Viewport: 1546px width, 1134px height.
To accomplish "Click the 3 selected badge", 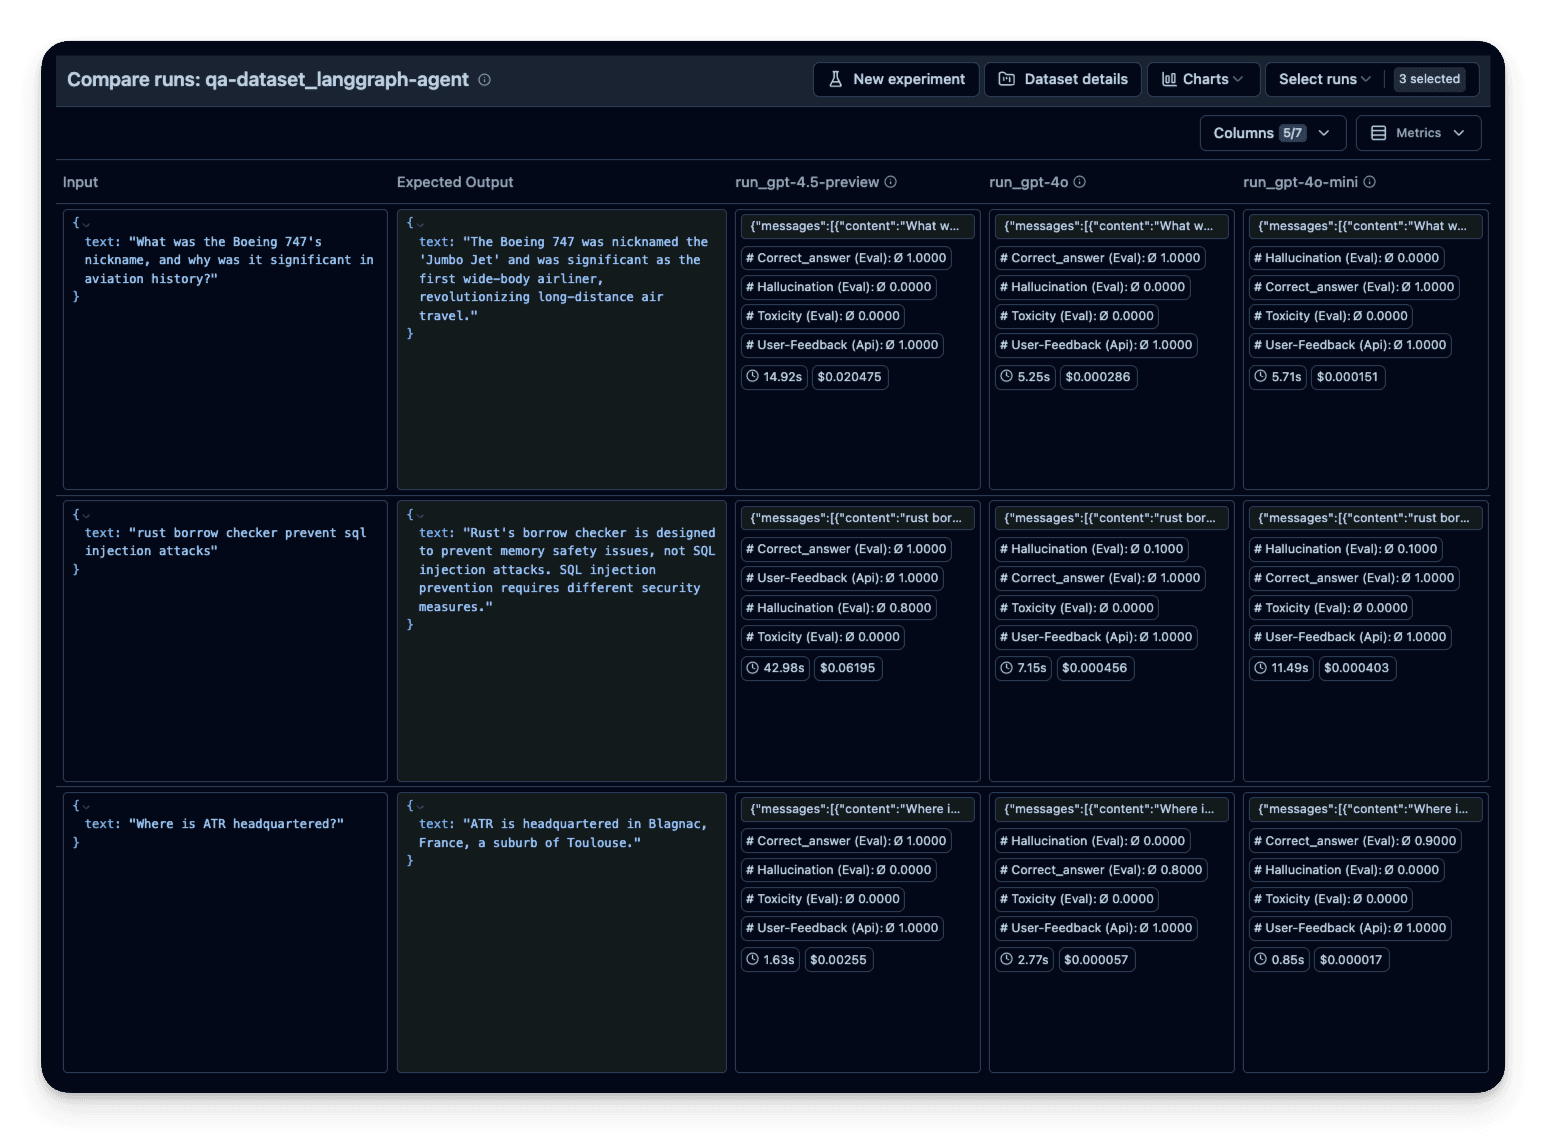I will pyautogui.click(x=1429, y=79).
